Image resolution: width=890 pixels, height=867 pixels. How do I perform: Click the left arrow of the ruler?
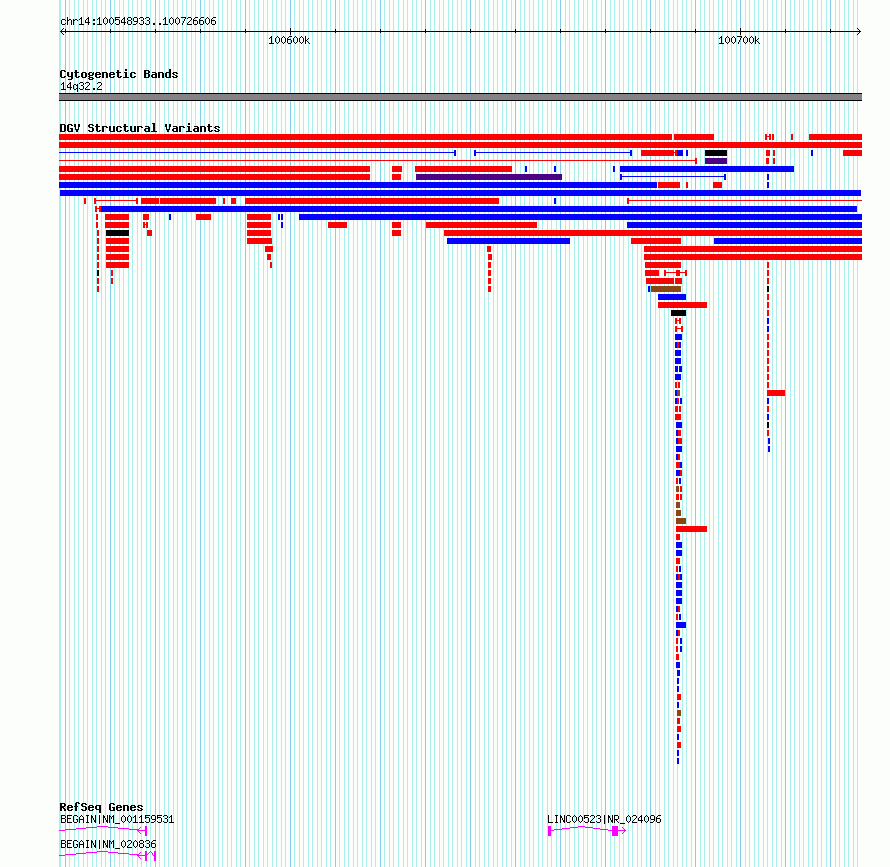point(62,32)
